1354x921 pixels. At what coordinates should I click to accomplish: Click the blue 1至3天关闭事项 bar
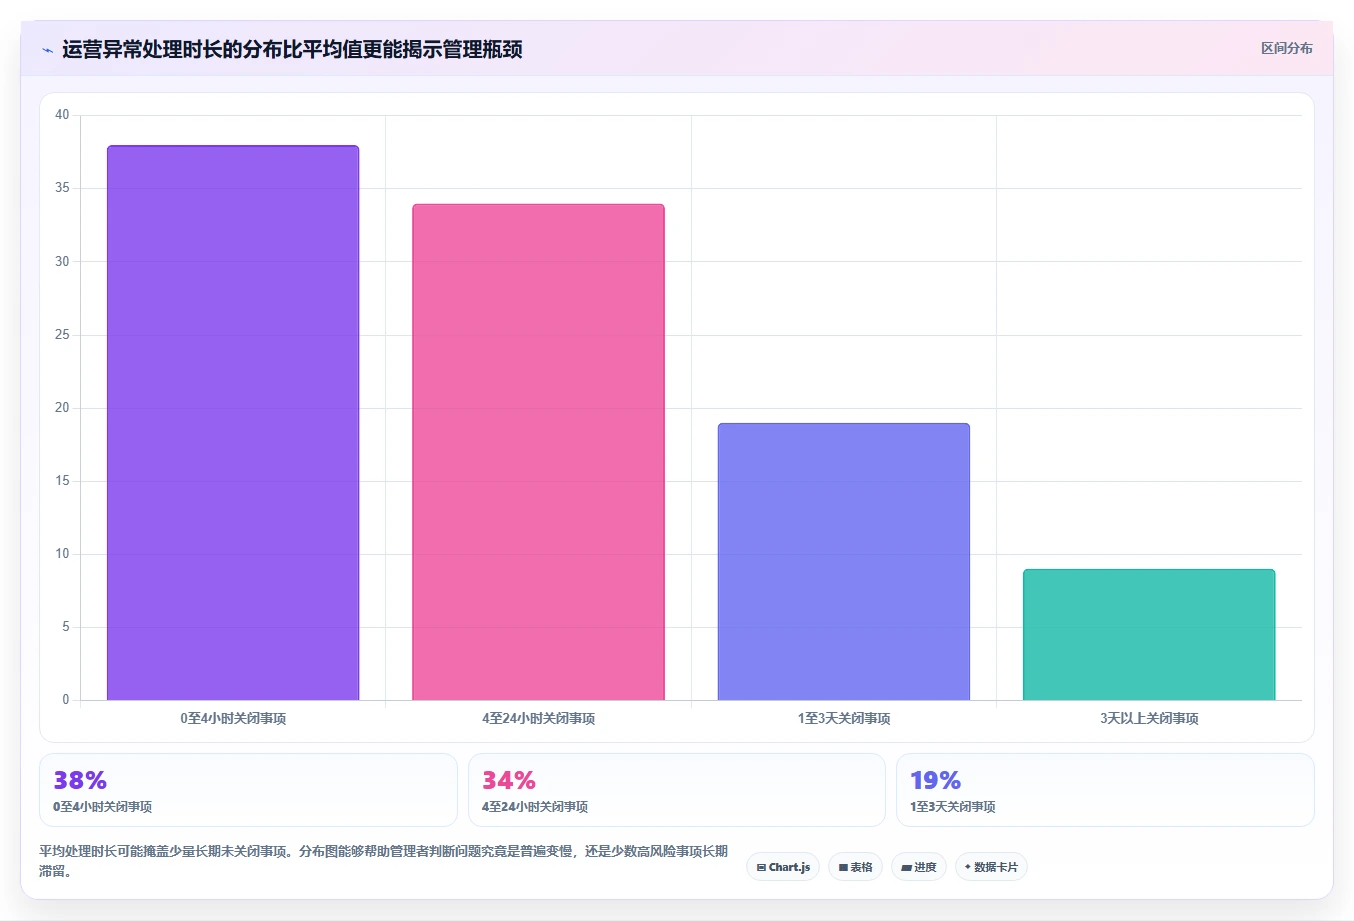[844, 562]
